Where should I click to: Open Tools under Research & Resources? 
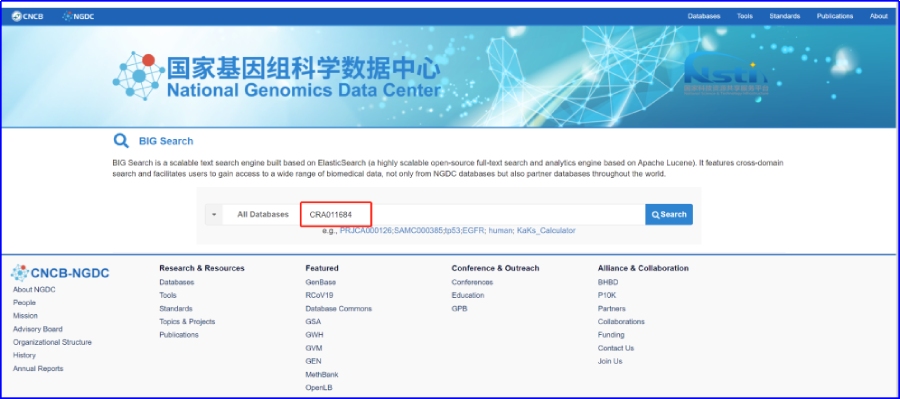[x=168, y=295]
